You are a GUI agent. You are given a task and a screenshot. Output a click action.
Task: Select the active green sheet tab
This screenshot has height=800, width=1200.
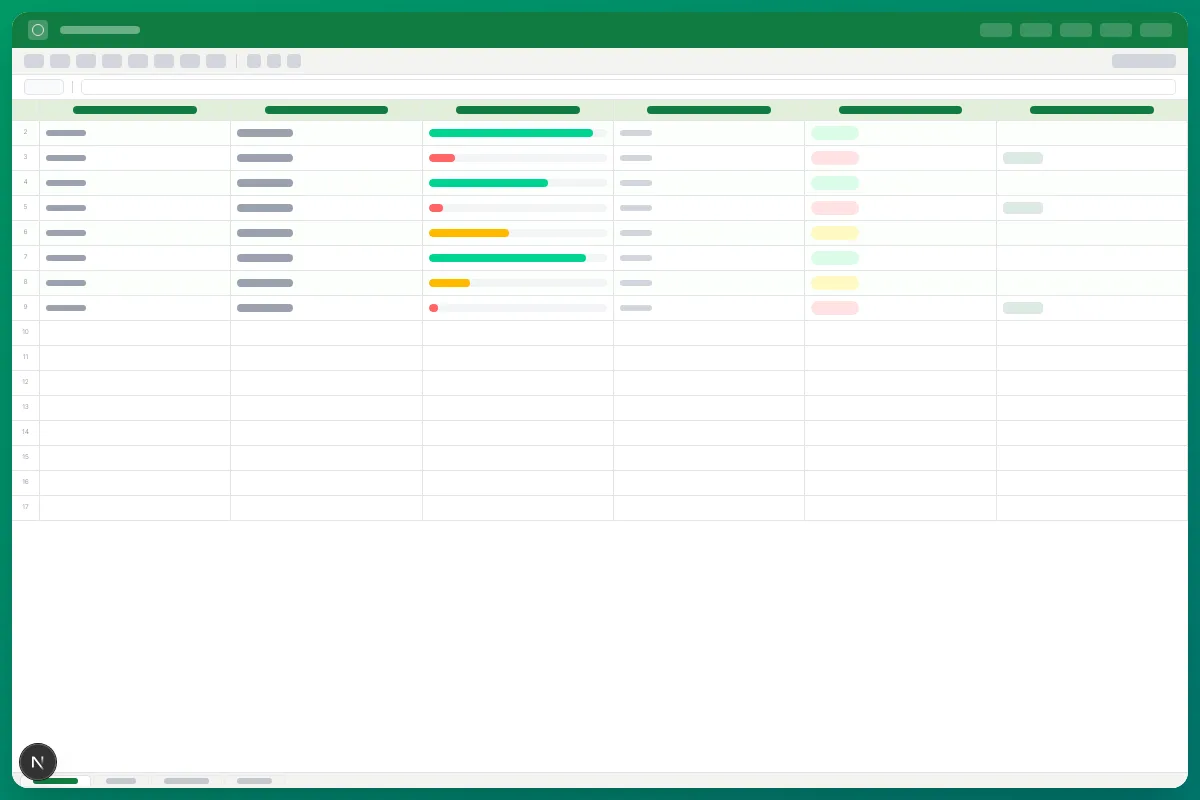click(56, 780)
